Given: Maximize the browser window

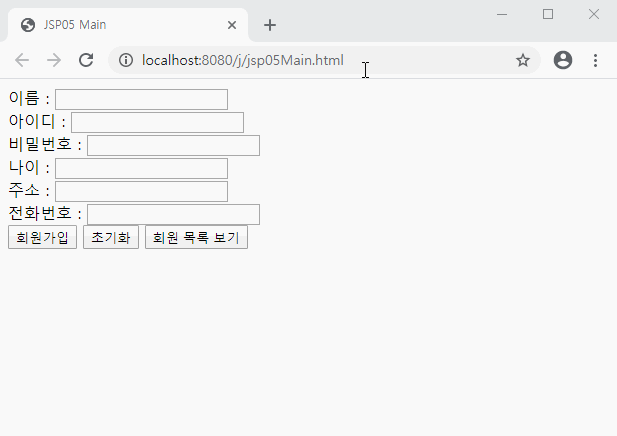Looking at the screenshot, I should point(548,15).
